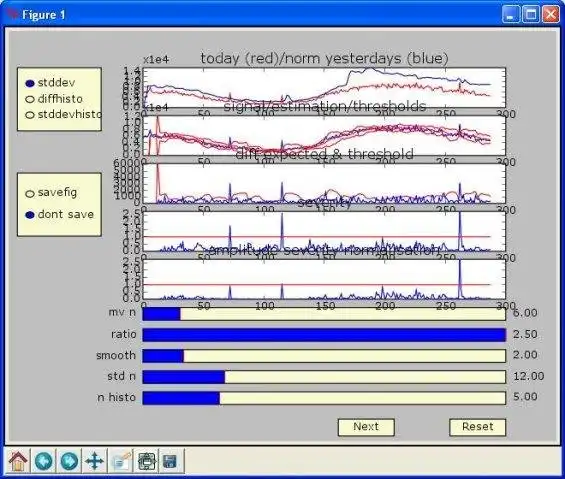
Task: Select the diffhisto radio option
Action: pos(30,99)
